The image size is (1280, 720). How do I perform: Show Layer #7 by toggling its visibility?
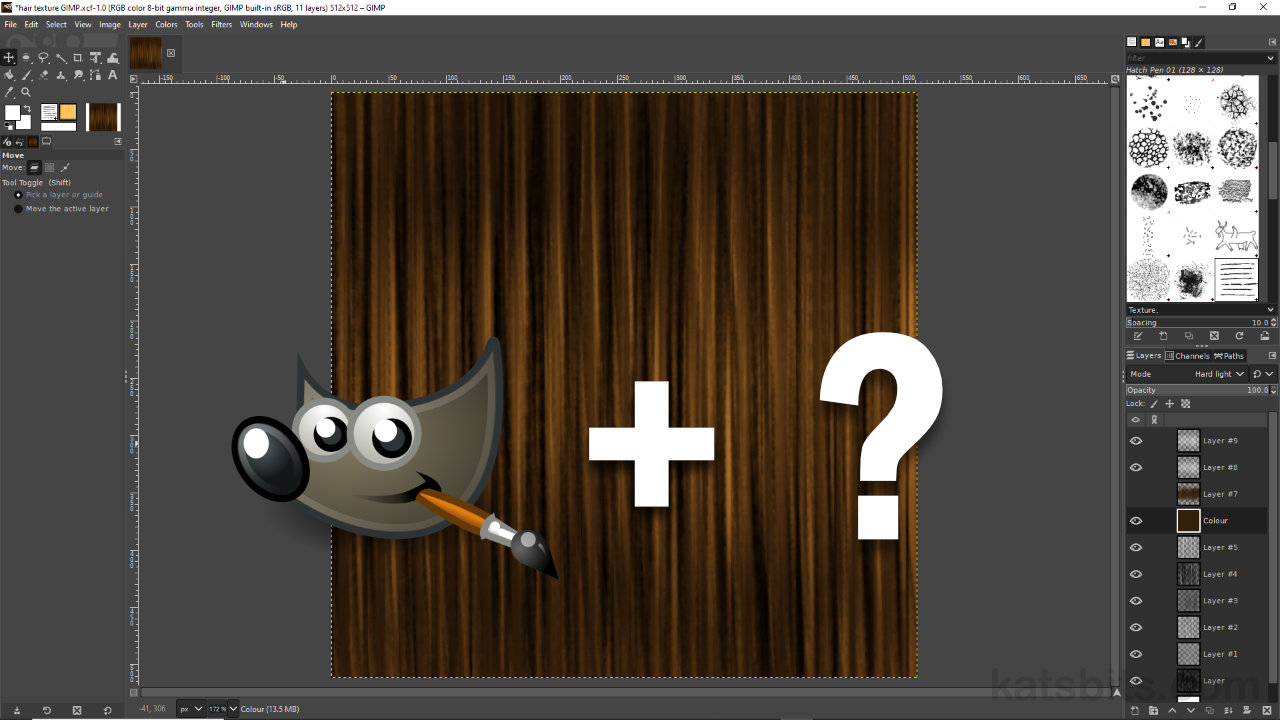click(1136, 494)
